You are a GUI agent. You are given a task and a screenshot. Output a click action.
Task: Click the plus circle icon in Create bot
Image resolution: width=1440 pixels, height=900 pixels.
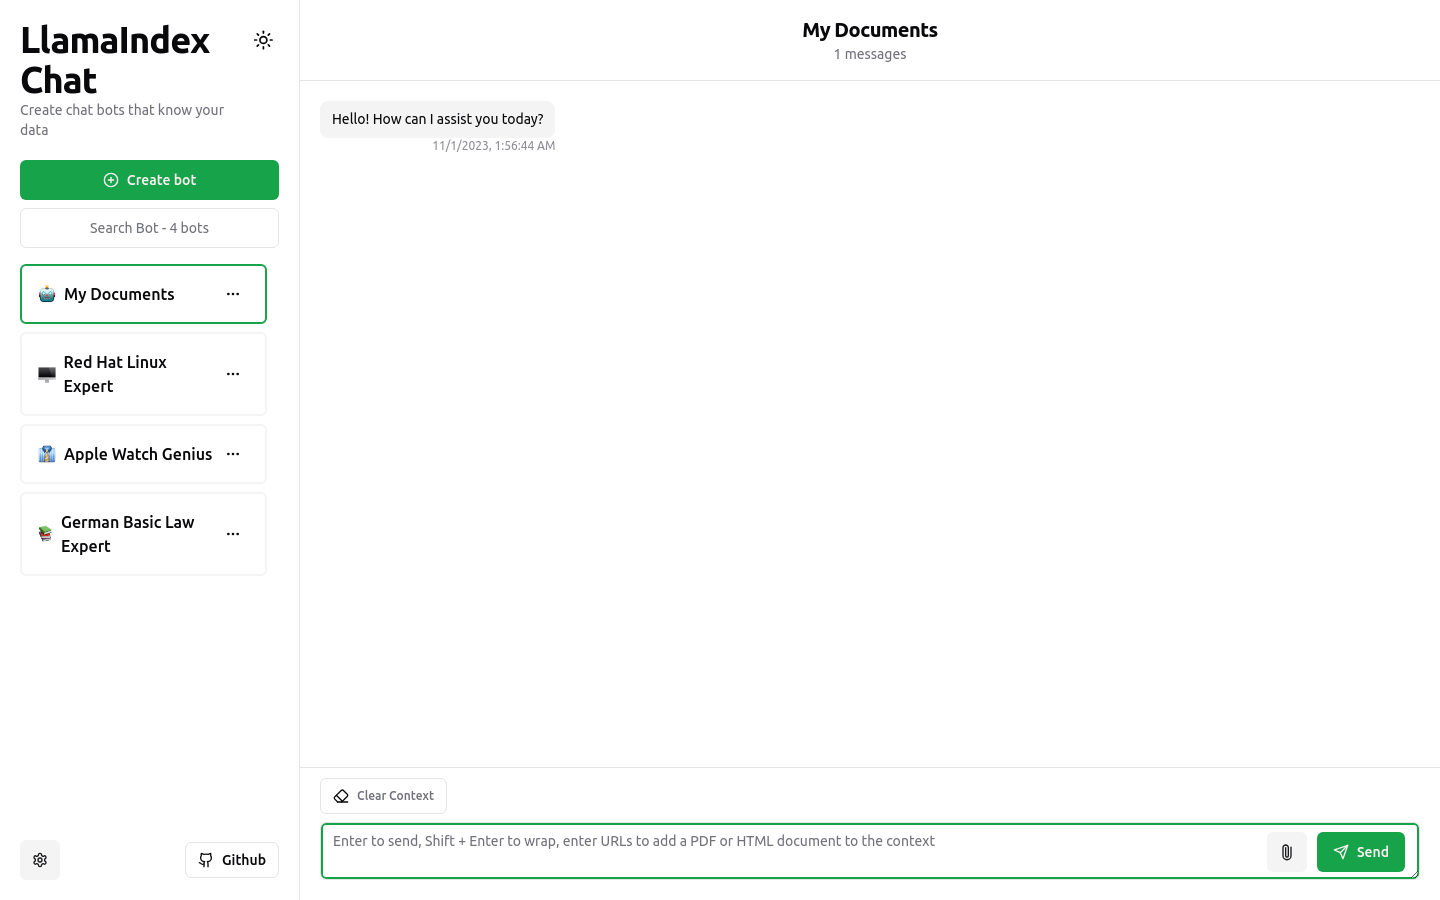(x=111, y=180)
